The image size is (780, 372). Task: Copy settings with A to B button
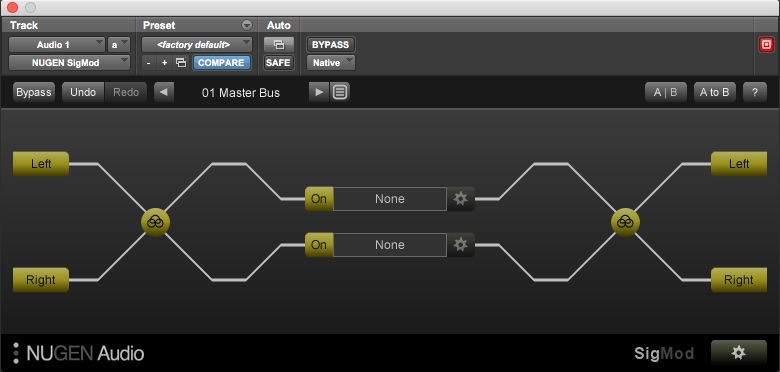point(715,93)
